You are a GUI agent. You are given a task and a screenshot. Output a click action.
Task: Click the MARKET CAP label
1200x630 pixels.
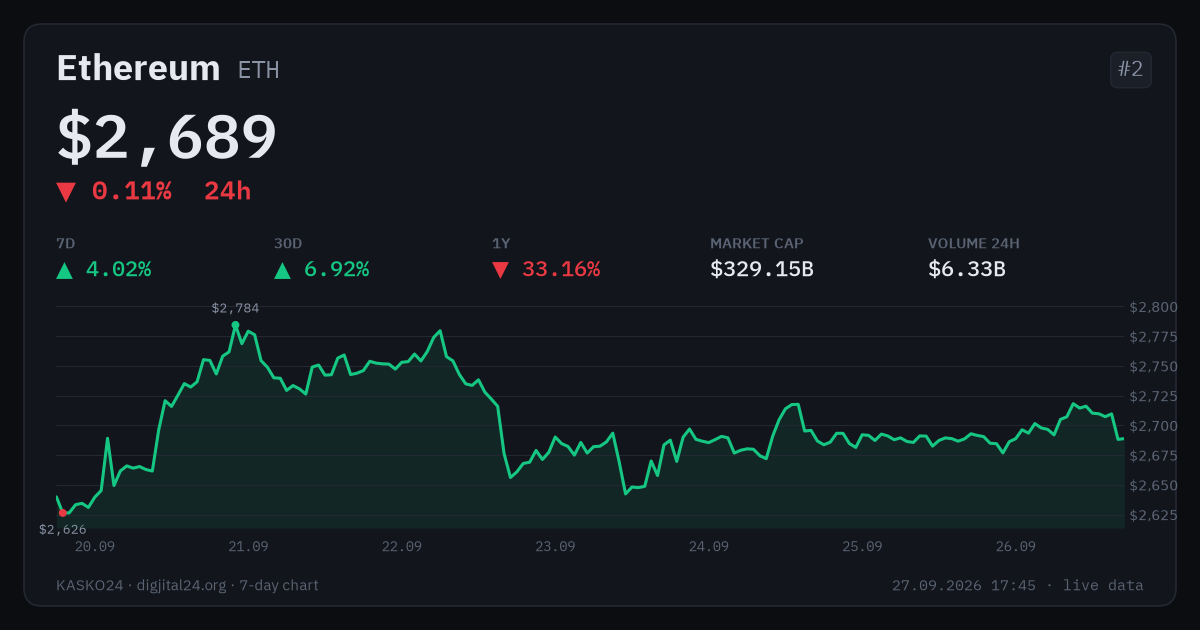(x=757, y=243)
